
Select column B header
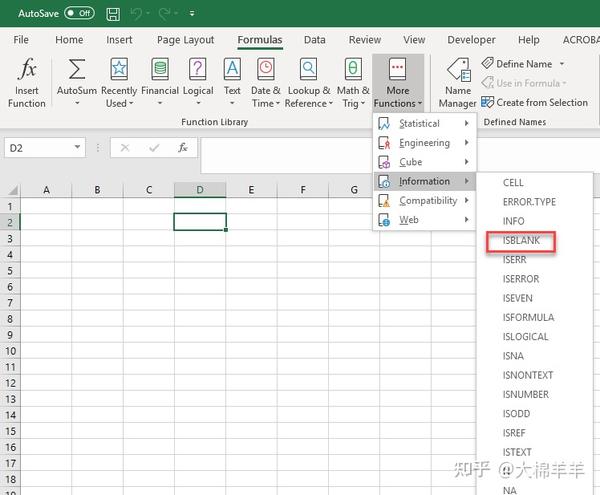tap(97, 190)
